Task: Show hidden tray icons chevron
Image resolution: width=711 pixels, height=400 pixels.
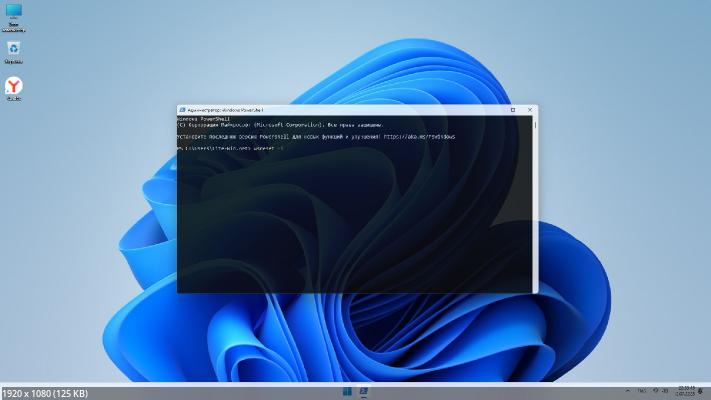Action: (x=628, y=390)
